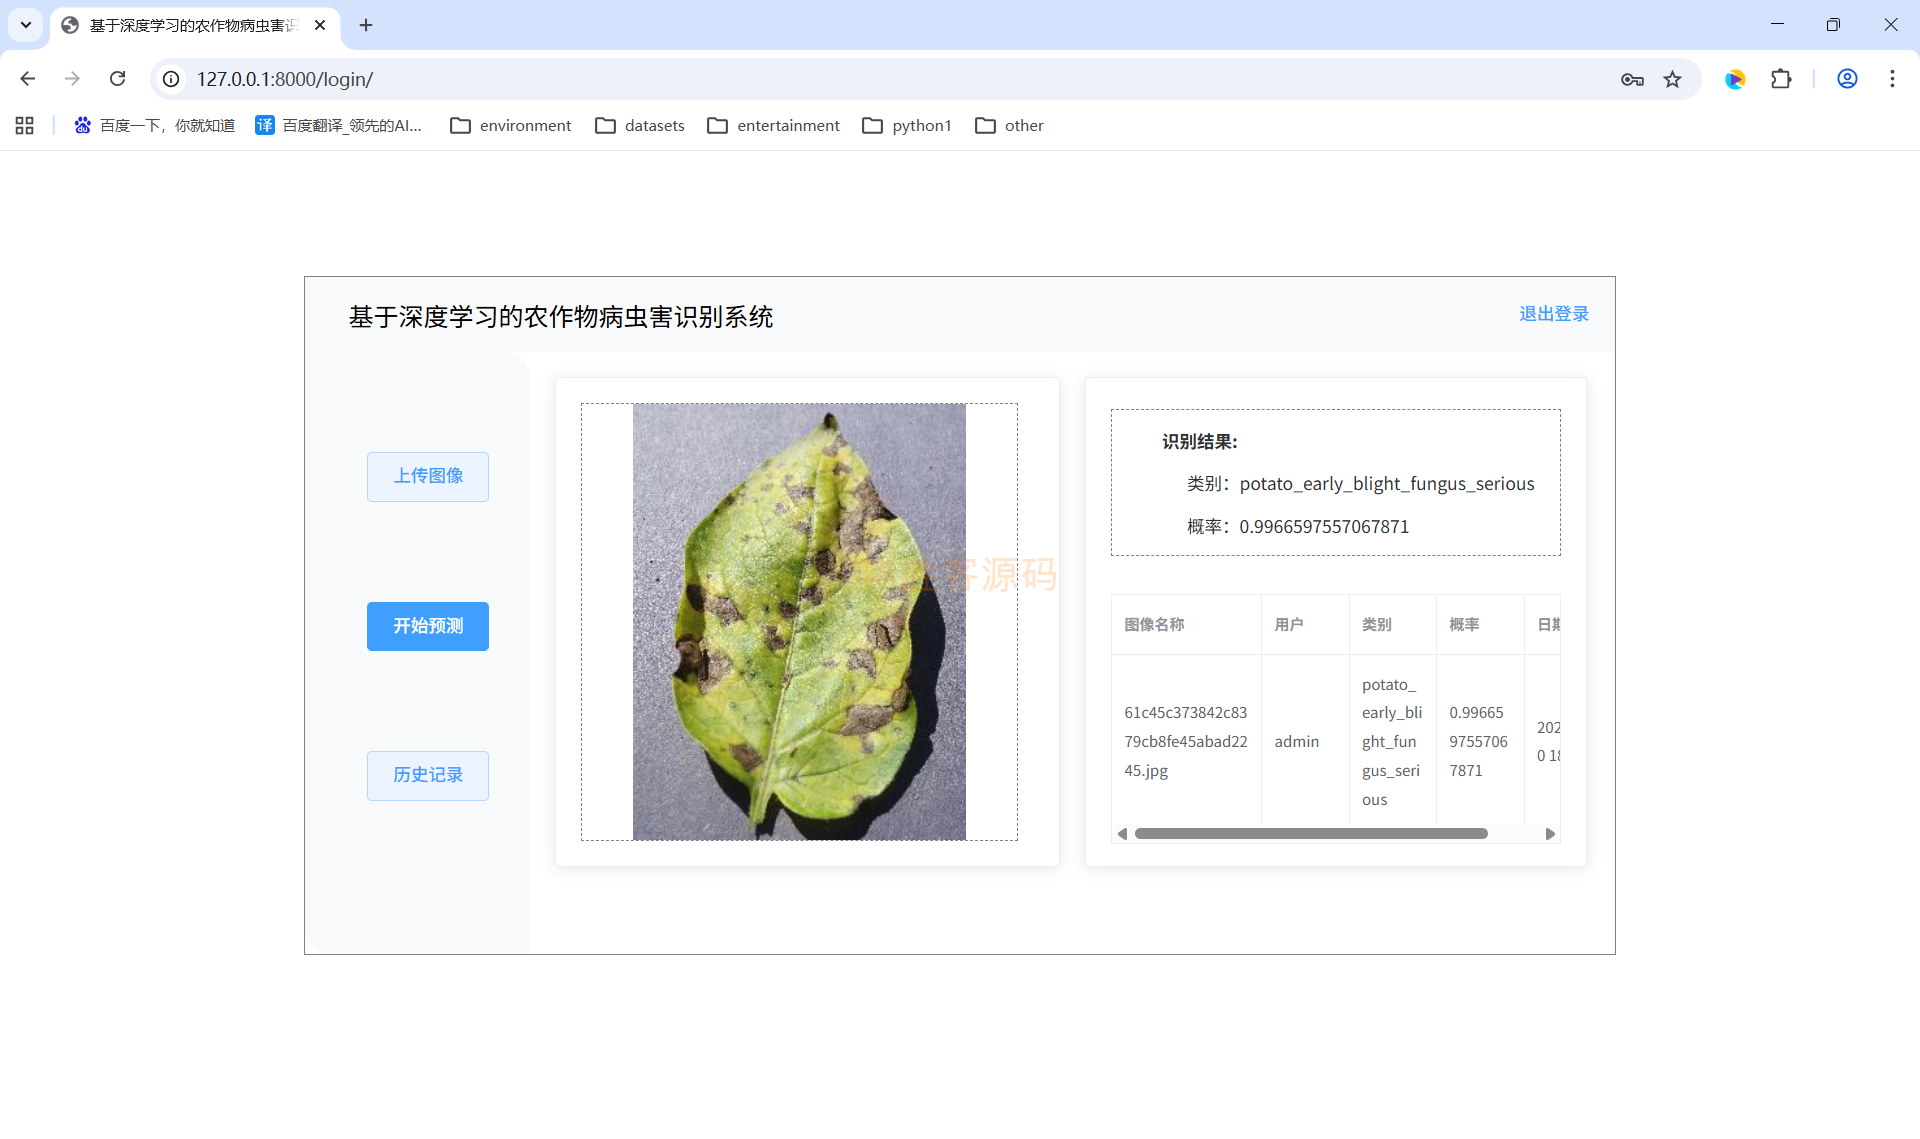The width and height of the screenshot is (1920, 1139).
Task: Open the Chrome profile avatar icon
Action: coord(1847,79)
